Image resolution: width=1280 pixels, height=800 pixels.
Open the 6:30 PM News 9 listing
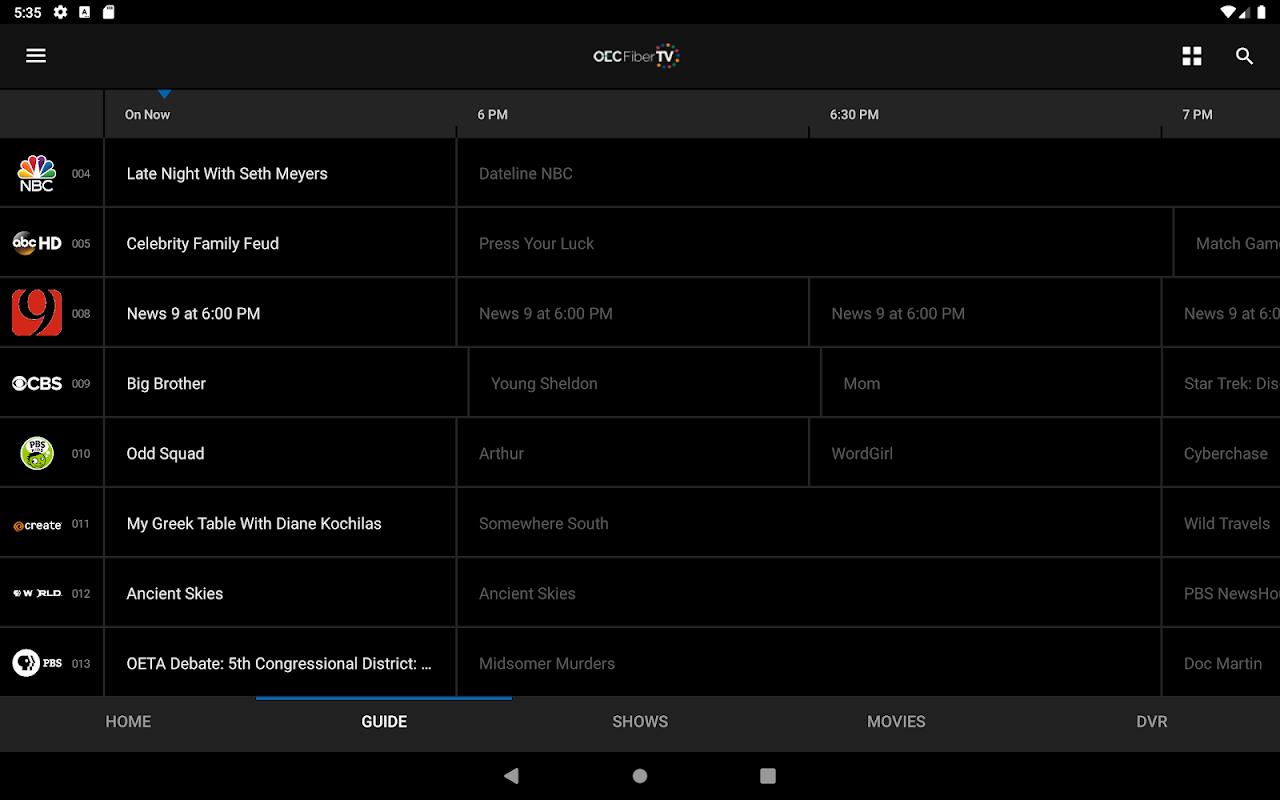click(985, 313)
